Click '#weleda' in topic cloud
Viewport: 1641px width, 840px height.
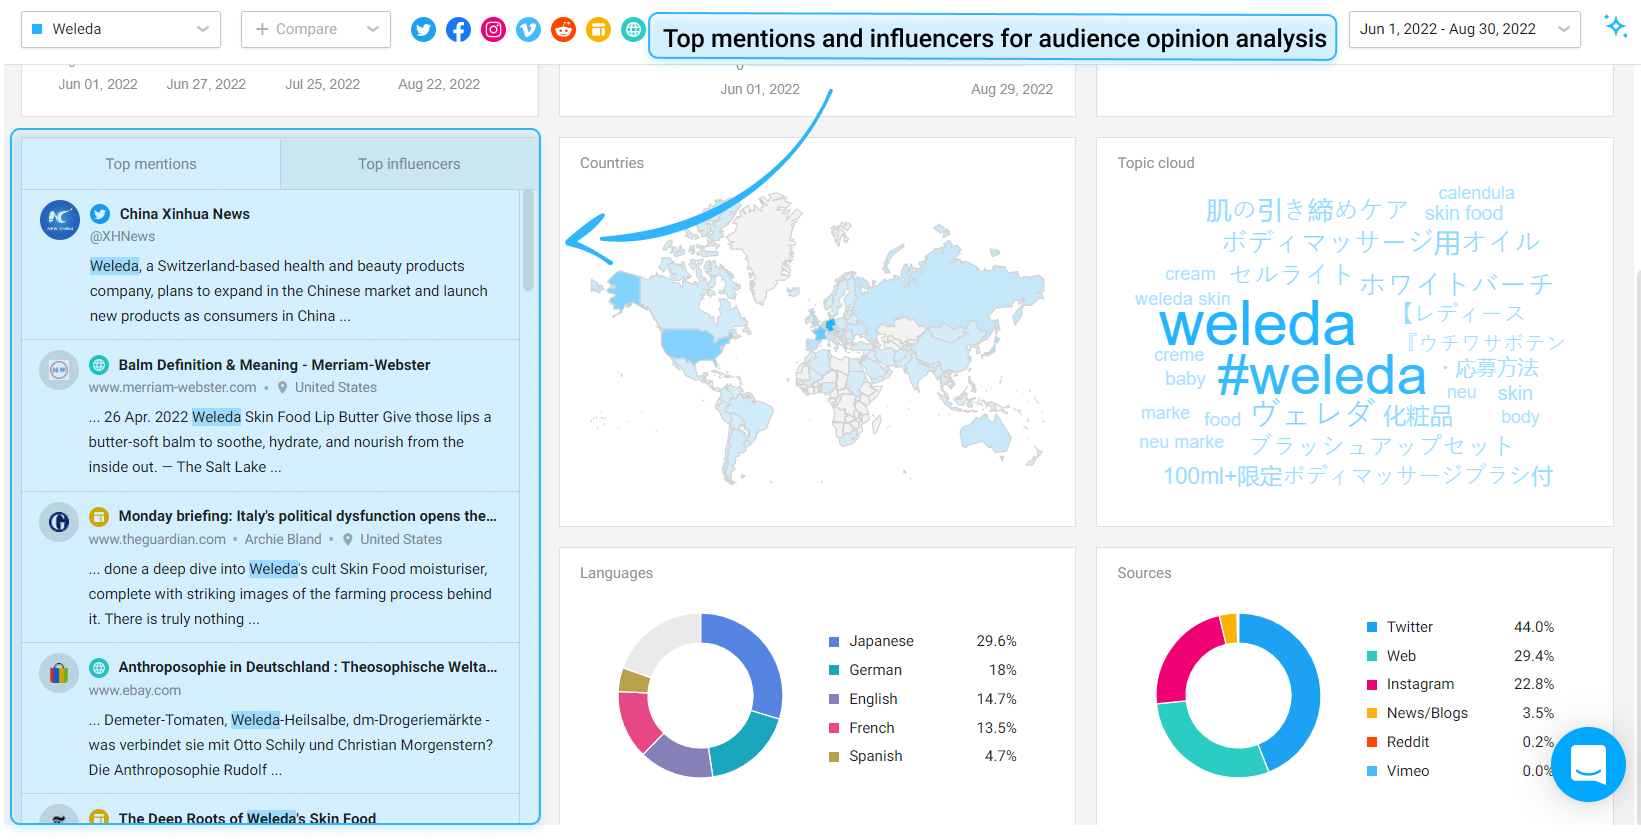click(x=1321, y=376)
